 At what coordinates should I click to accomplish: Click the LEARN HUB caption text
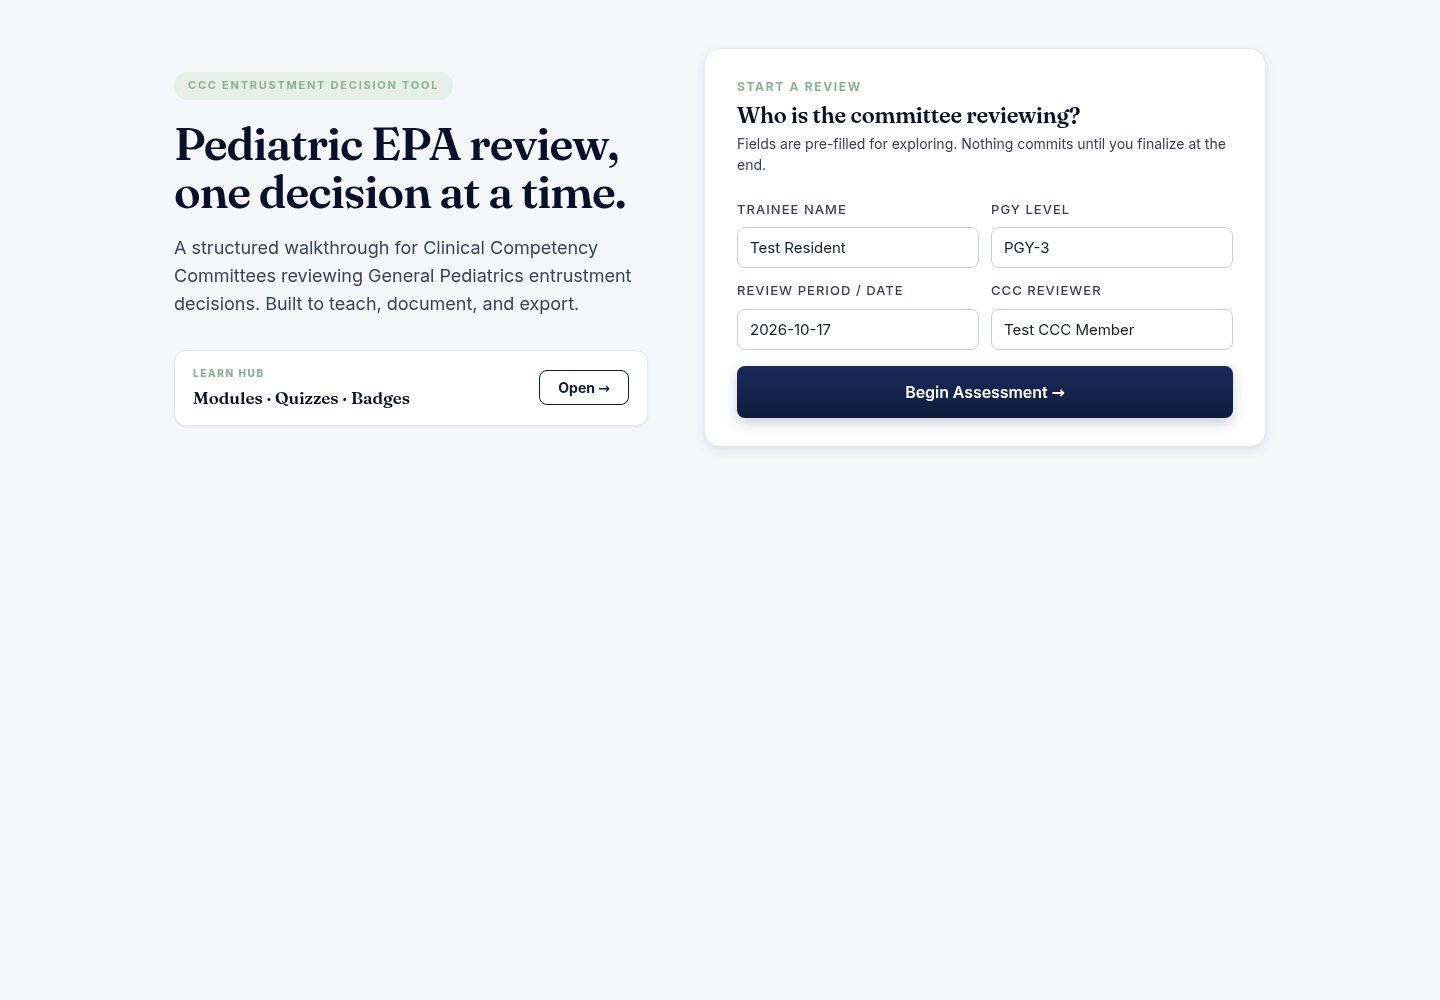click(x=228, y=373)
